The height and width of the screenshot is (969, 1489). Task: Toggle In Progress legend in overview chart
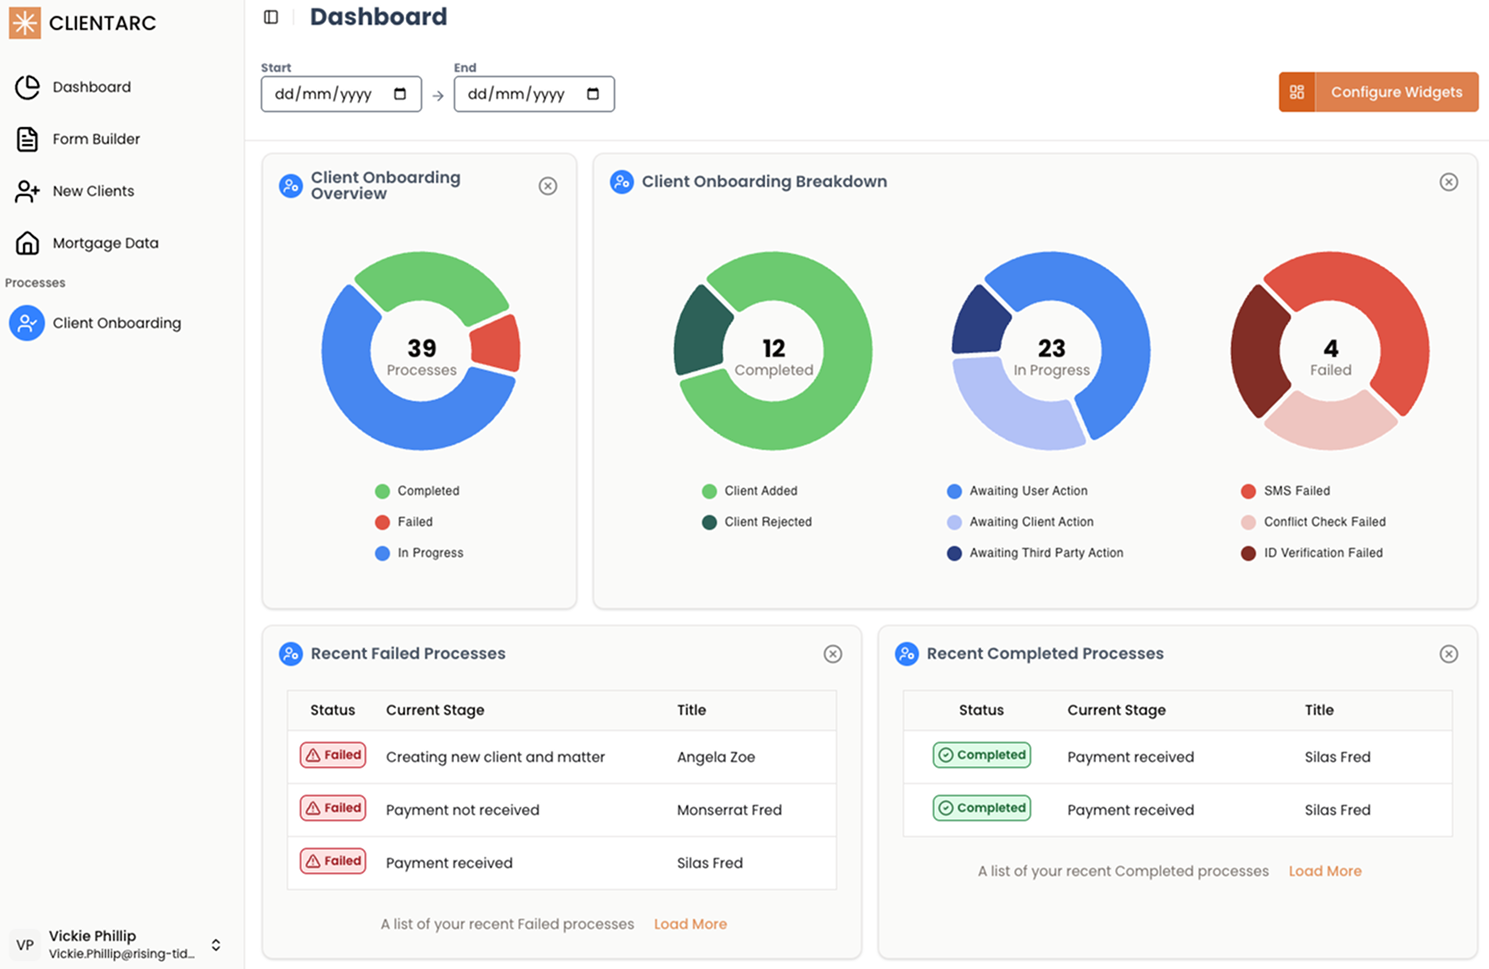click(419, 553)
